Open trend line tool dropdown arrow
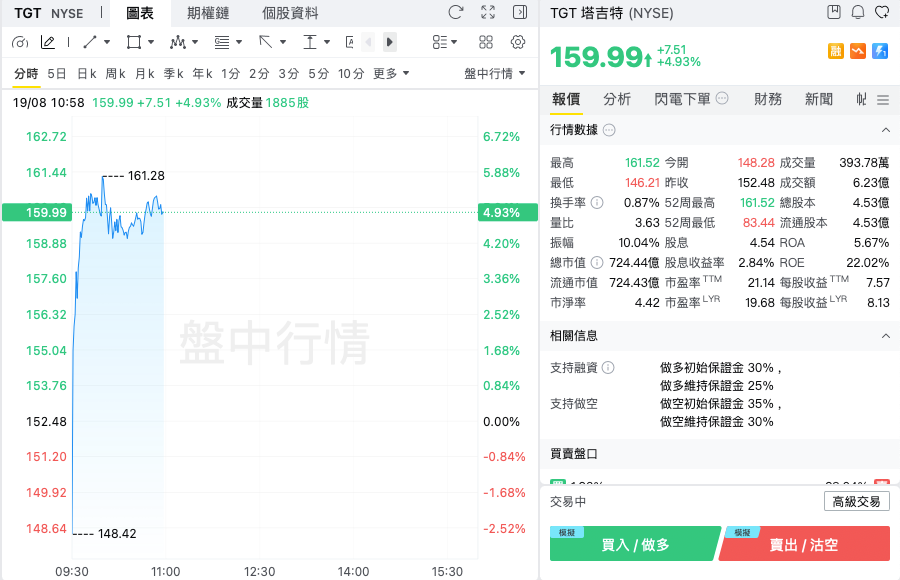900x580 pixels. tap(107, 42)
